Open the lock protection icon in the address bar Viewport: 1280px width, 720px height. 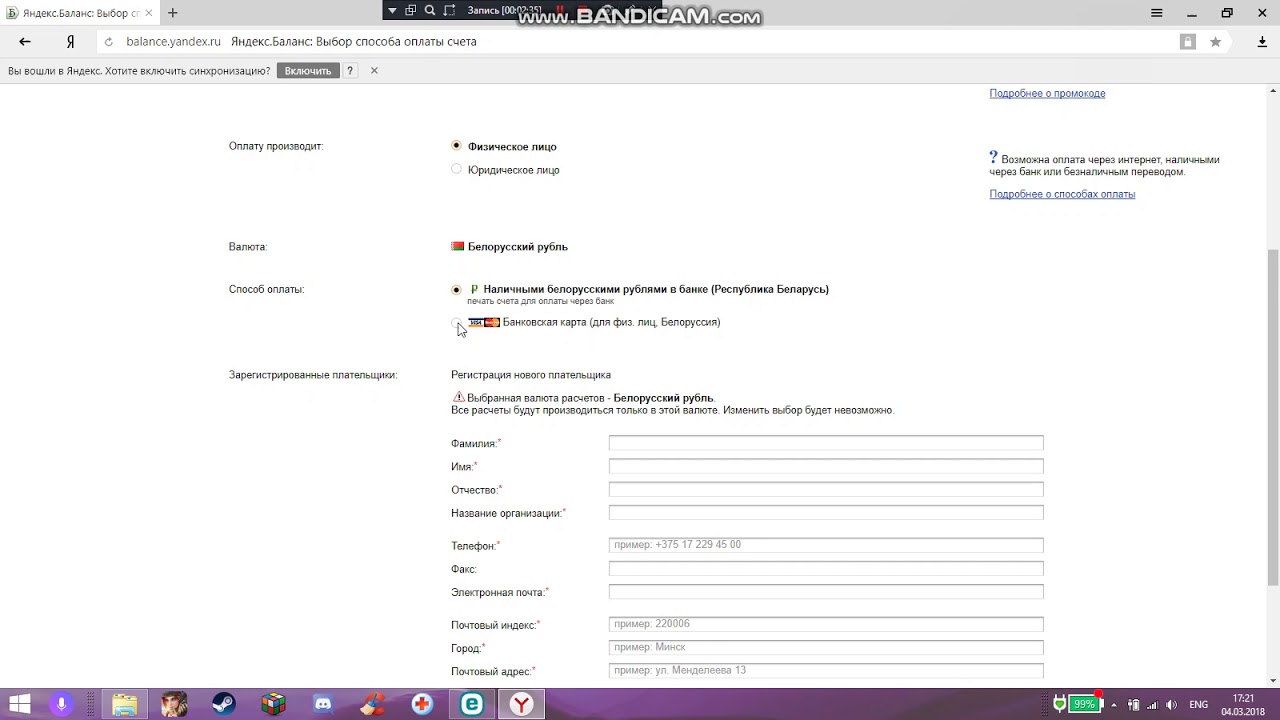[1188, 42]
